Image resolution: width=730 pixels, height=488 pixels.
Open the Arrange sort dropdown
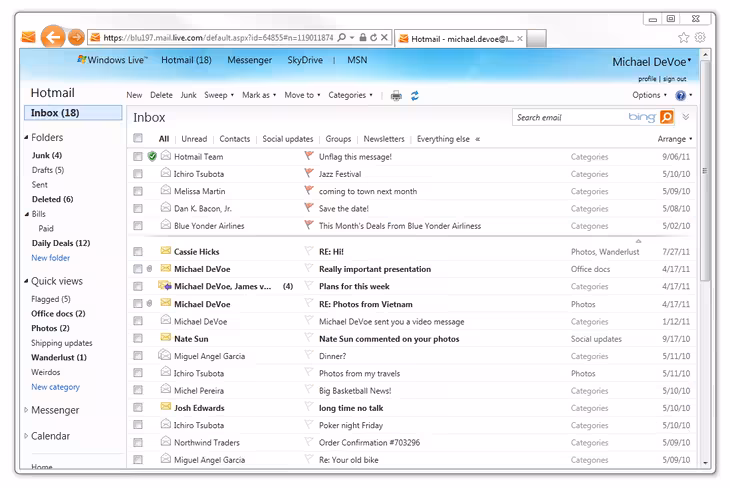[675, 139]
